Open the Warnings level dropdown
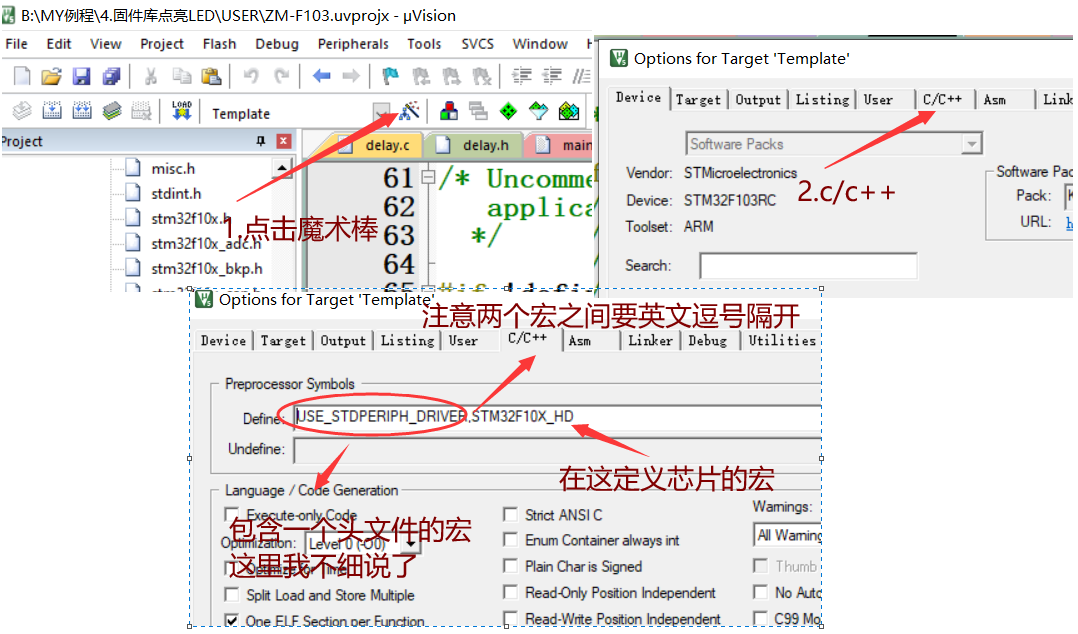 pyautogui.click(x=788, y=535)
